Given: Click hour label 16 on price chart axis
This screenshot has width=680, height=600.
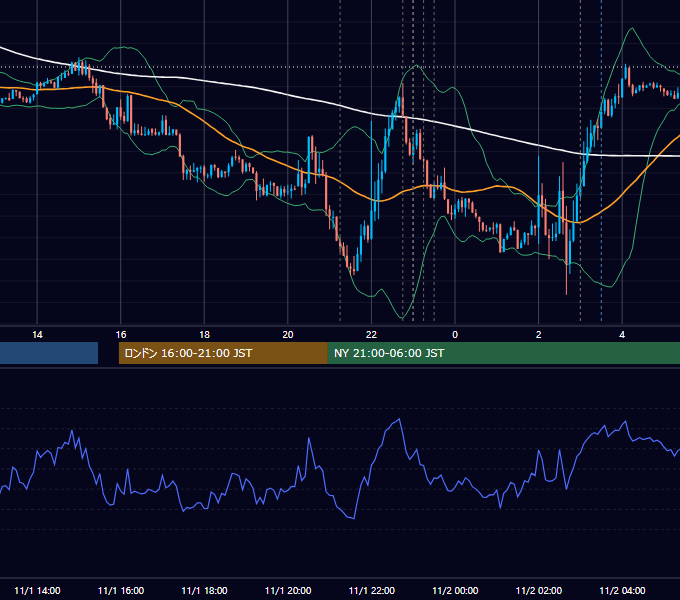Looking at the screenshot, I should tap(121, 335).
